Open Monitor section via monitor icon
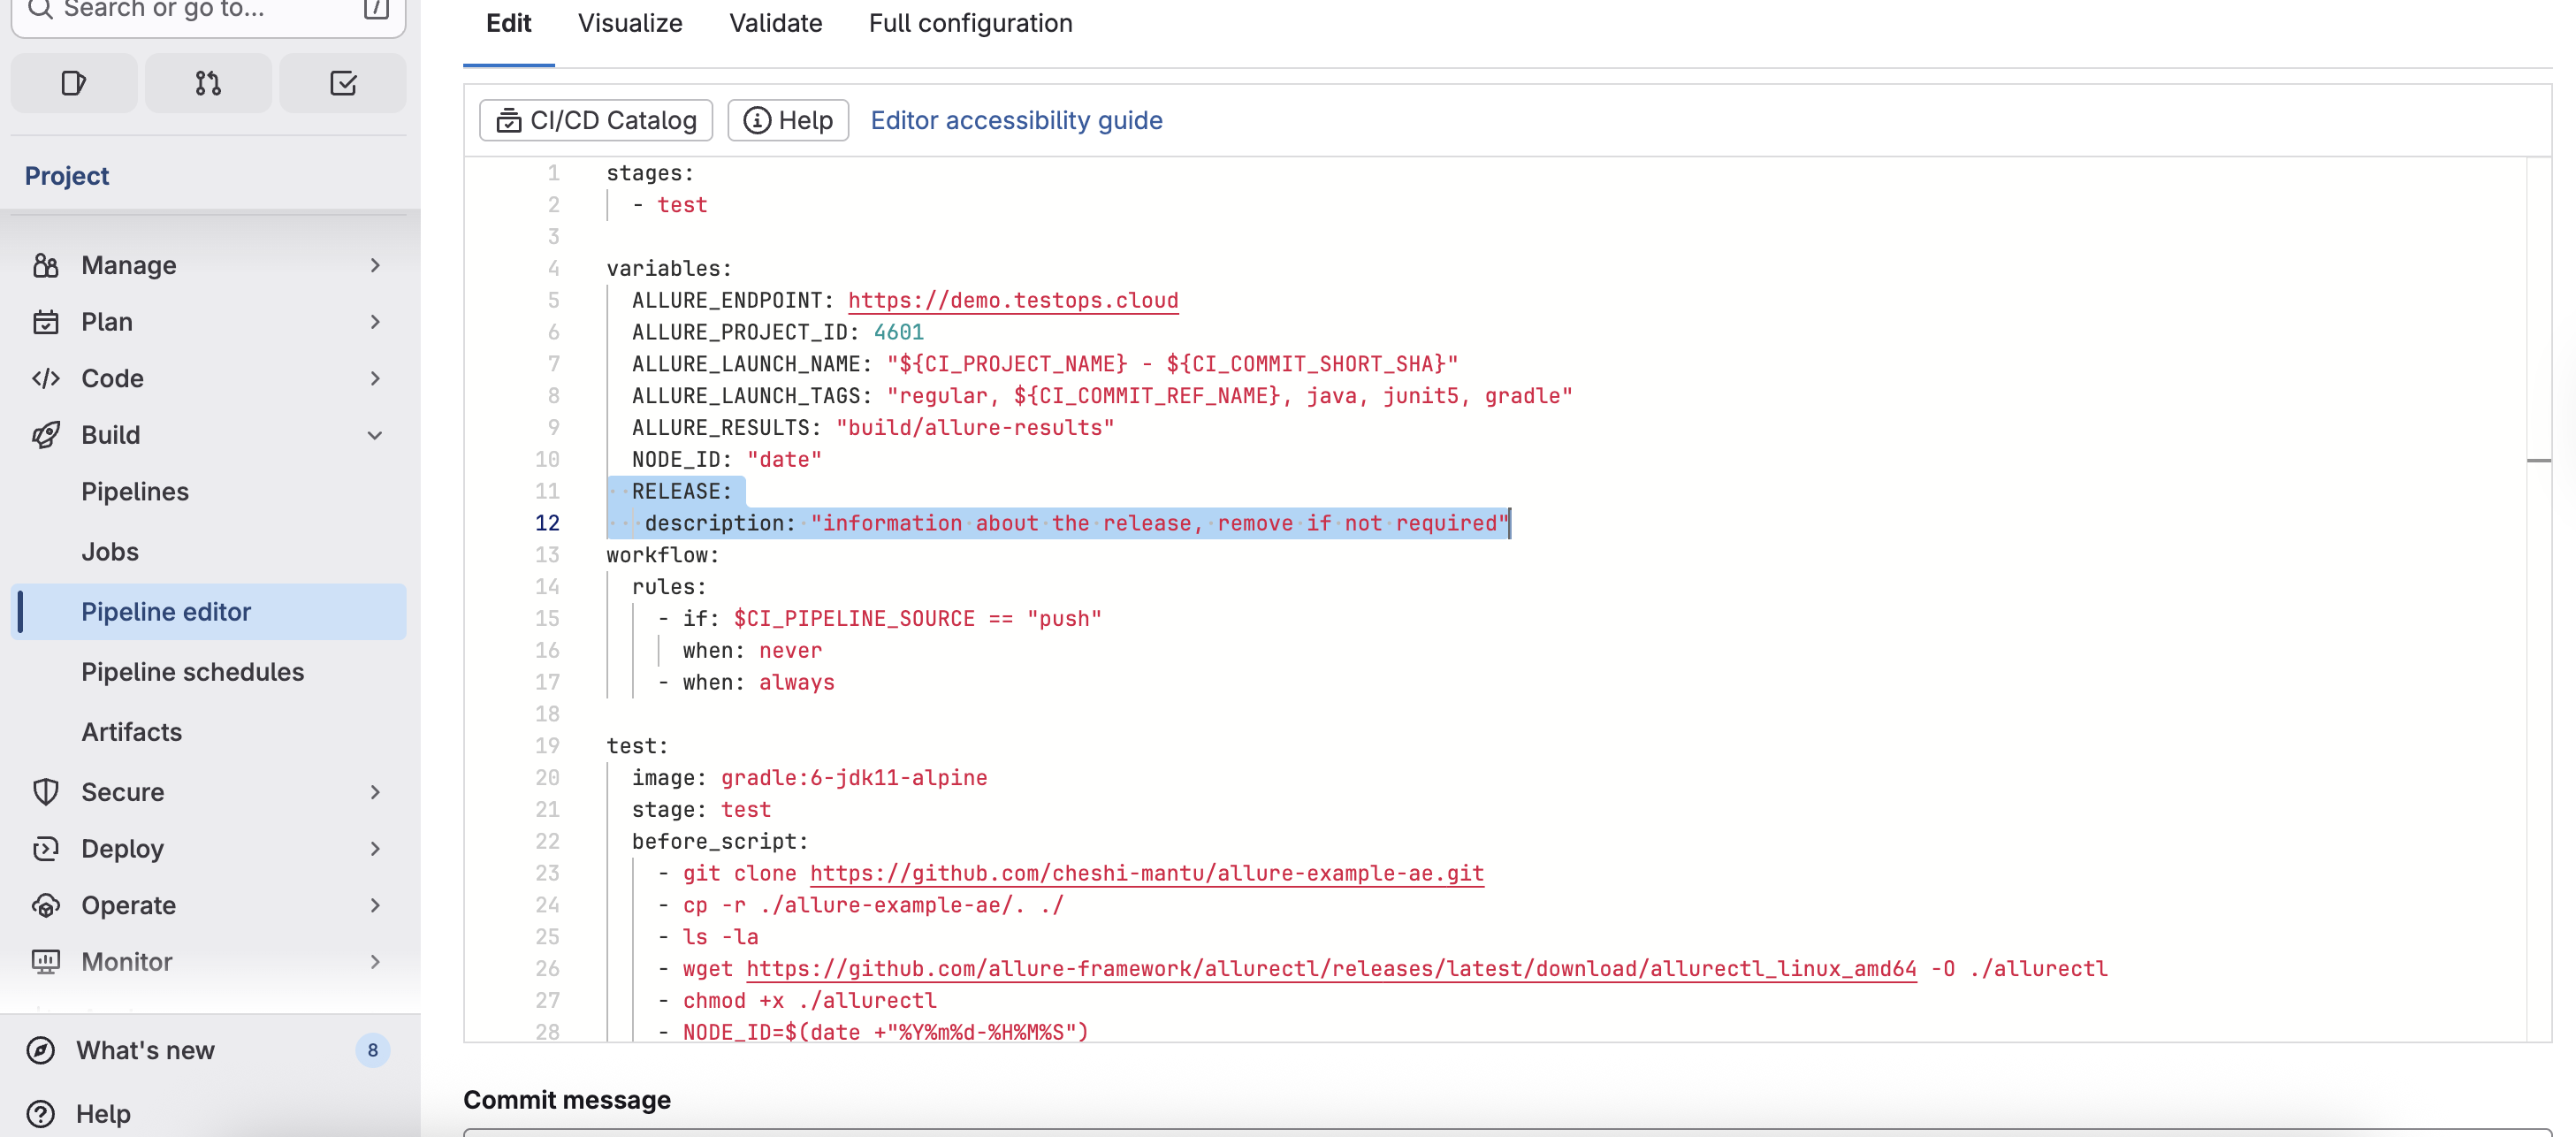Screen dimensions: 2576x1137 (46, 961)
